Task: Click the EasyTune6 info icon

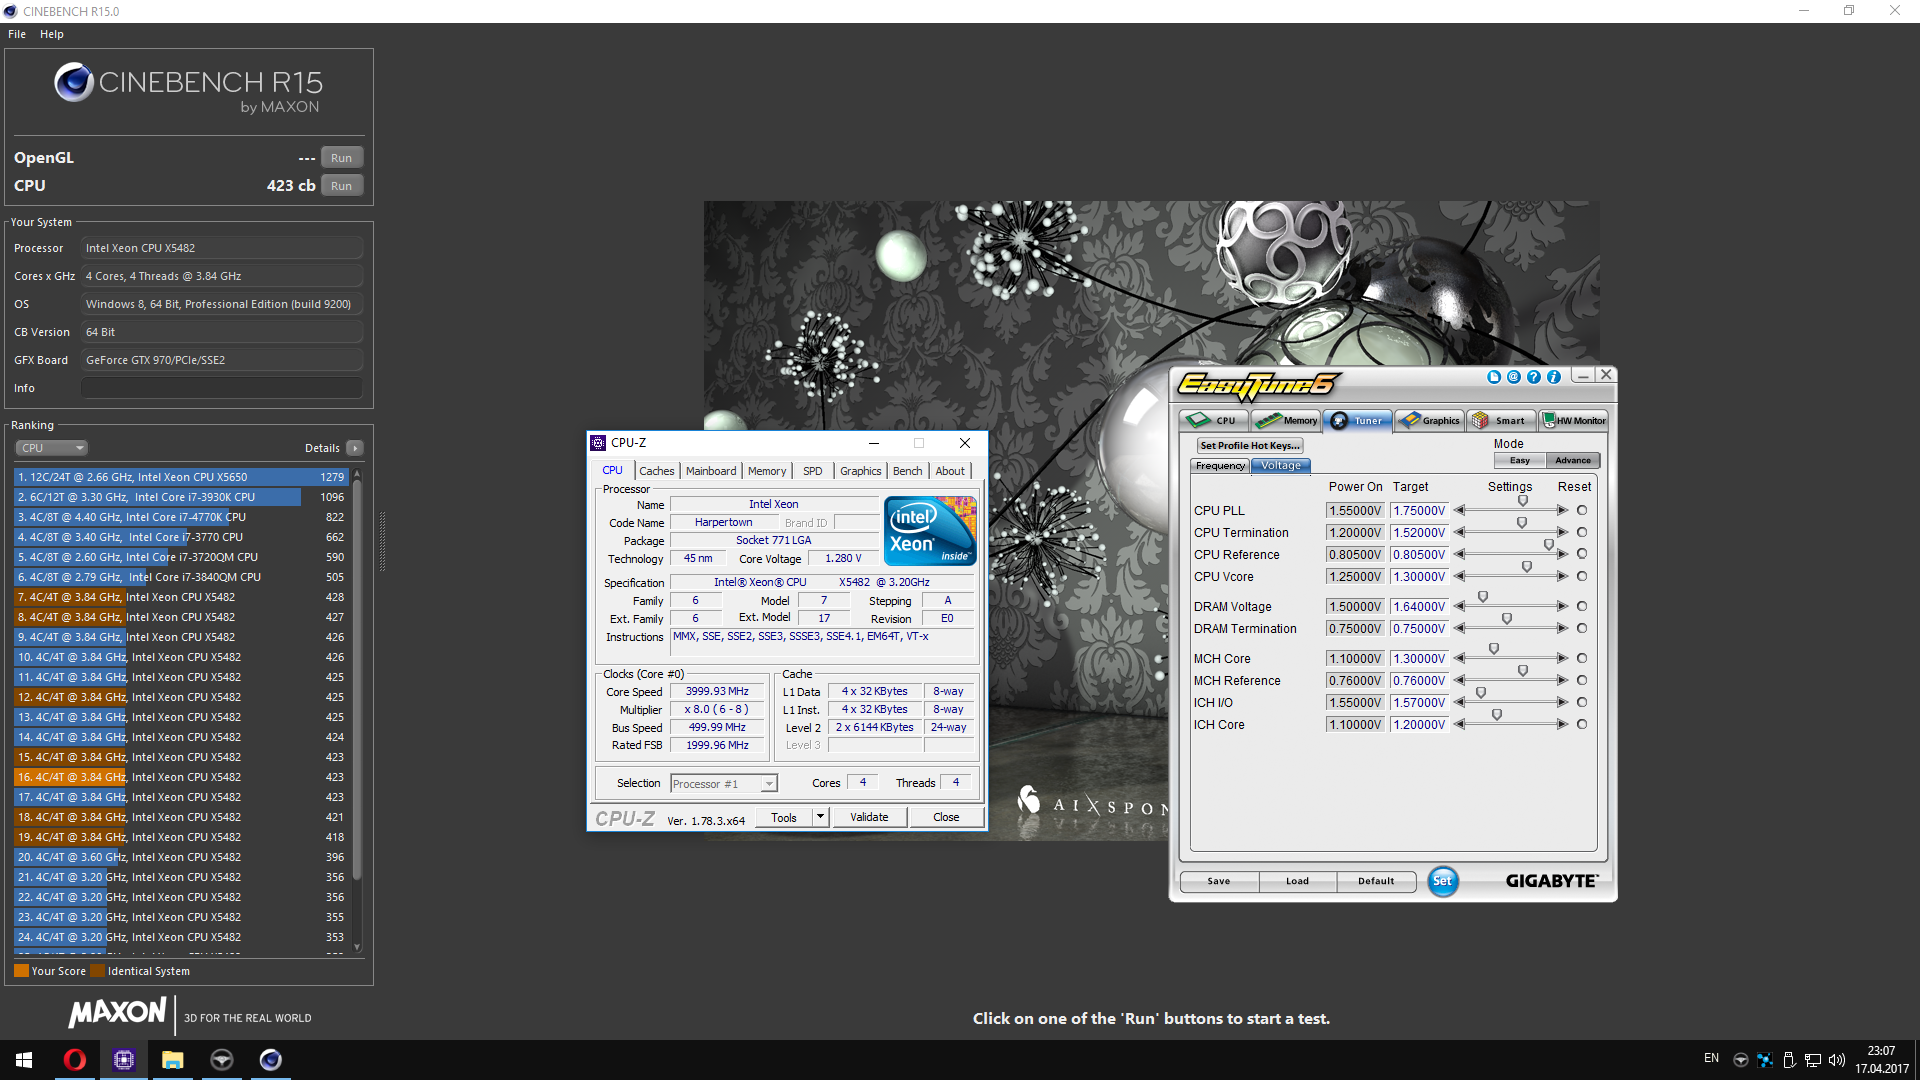Action: click(x=1553, y=377)
